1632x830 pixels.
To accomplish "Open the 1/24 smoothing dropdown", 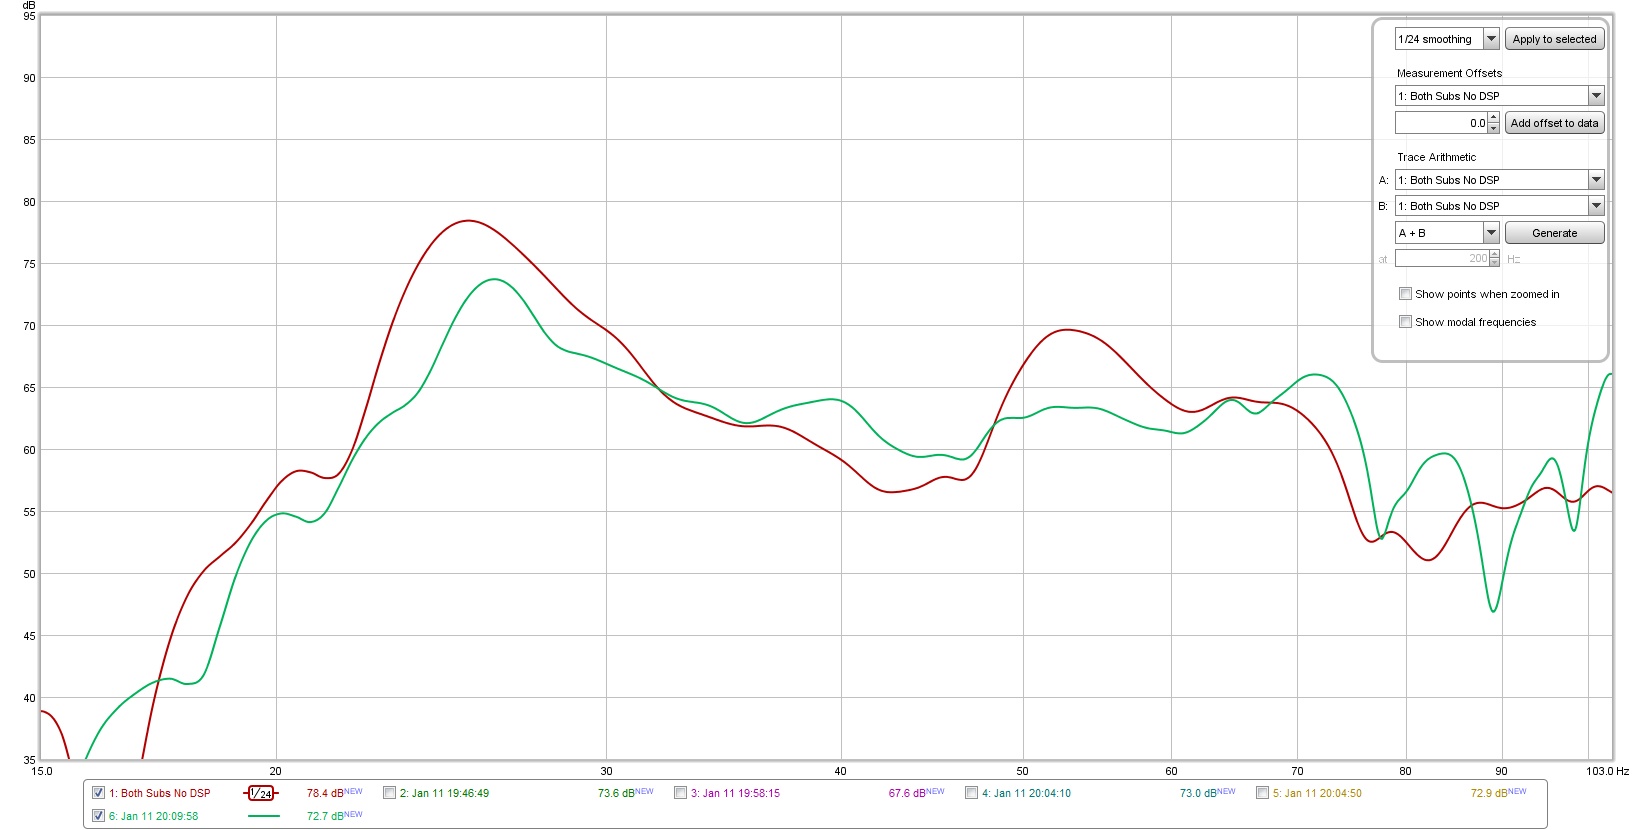I will 1491,39.
